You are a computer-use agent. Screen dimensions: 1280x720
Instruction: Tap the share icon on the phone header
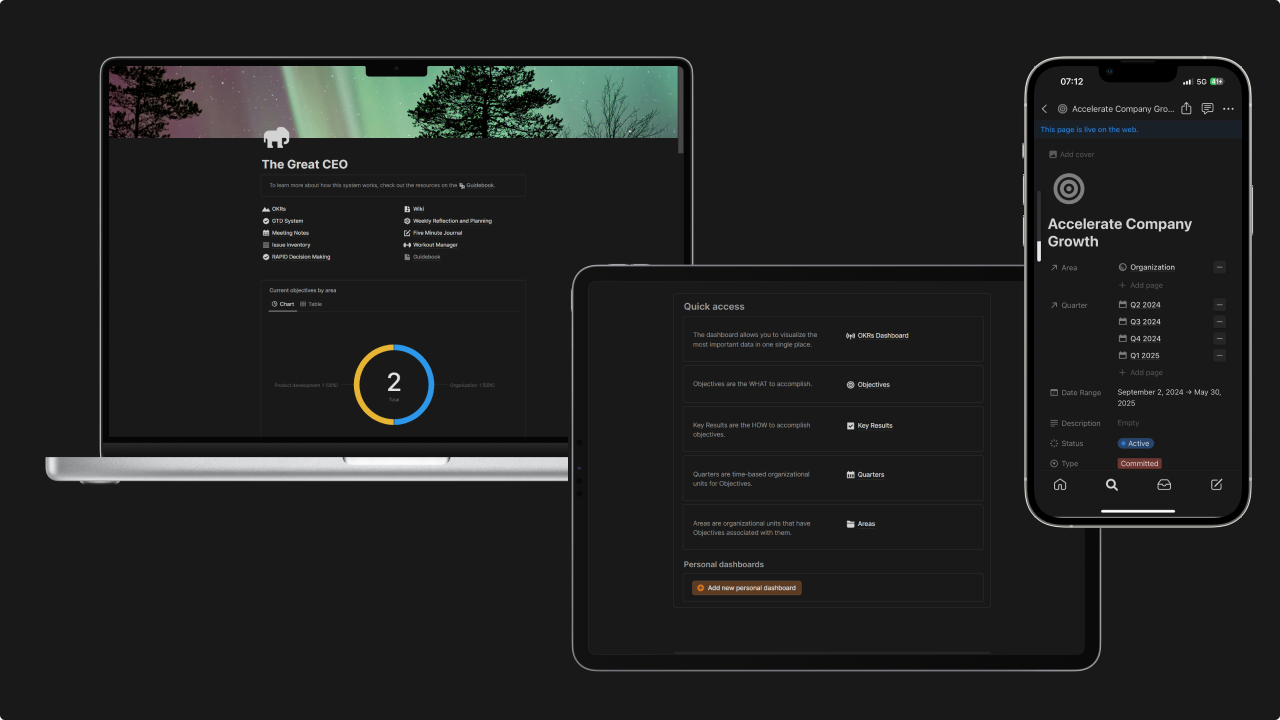tap(1186, 108)
